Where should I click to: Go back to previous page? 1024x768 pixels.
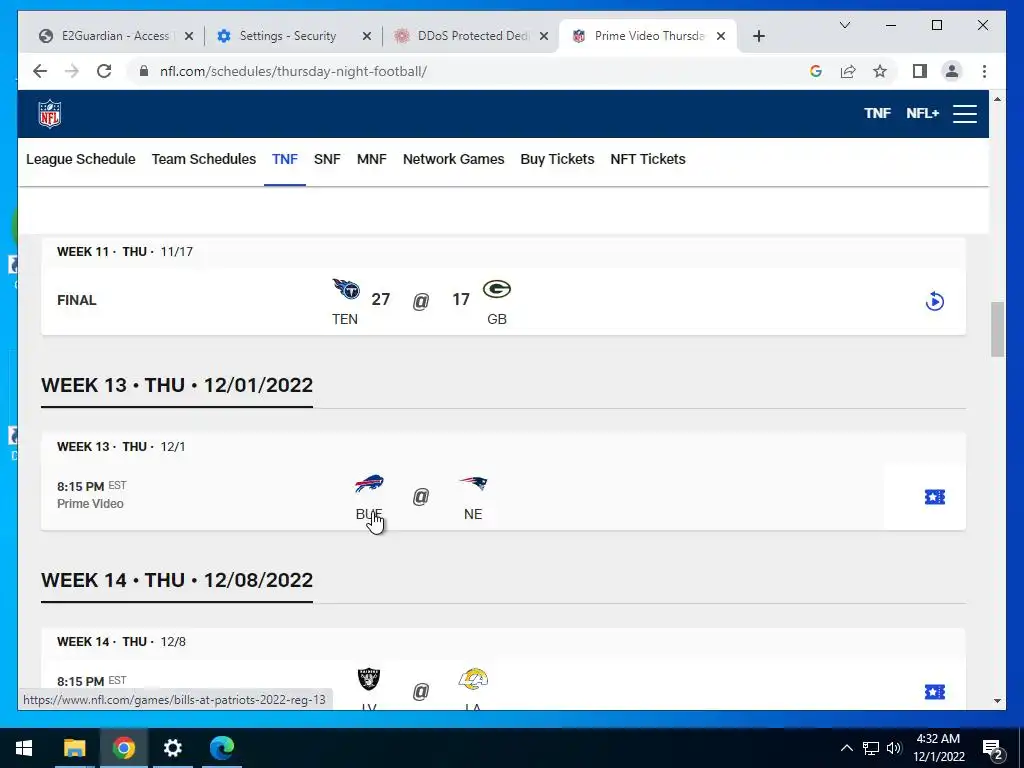[x=40, y=71]
